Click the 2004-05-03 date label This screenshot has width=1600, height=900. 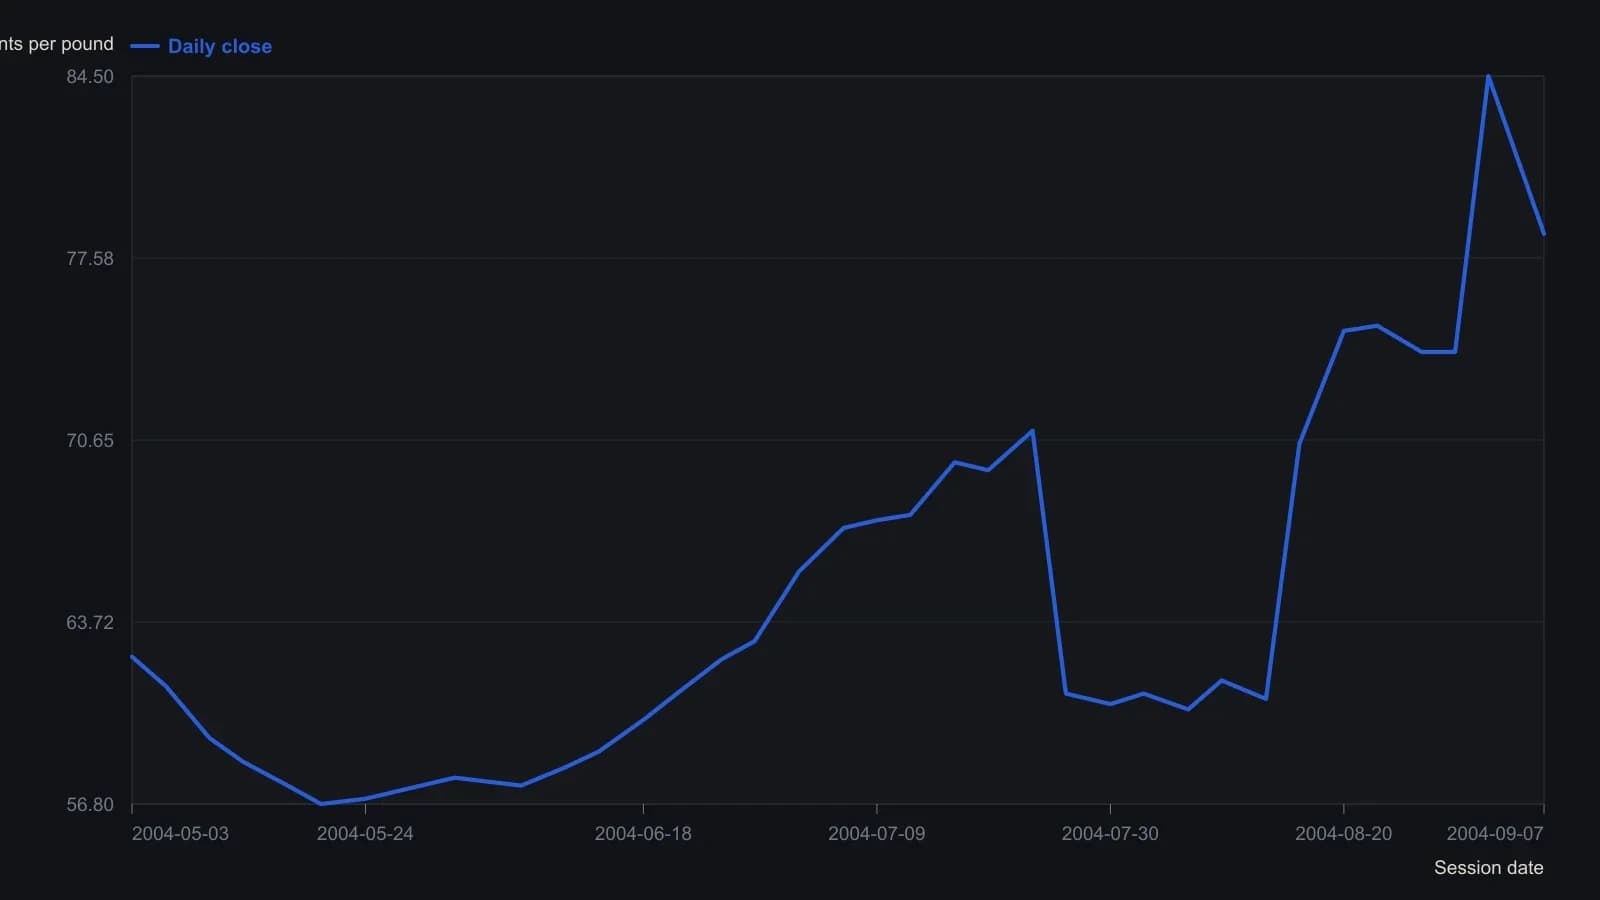coord(180,834)
